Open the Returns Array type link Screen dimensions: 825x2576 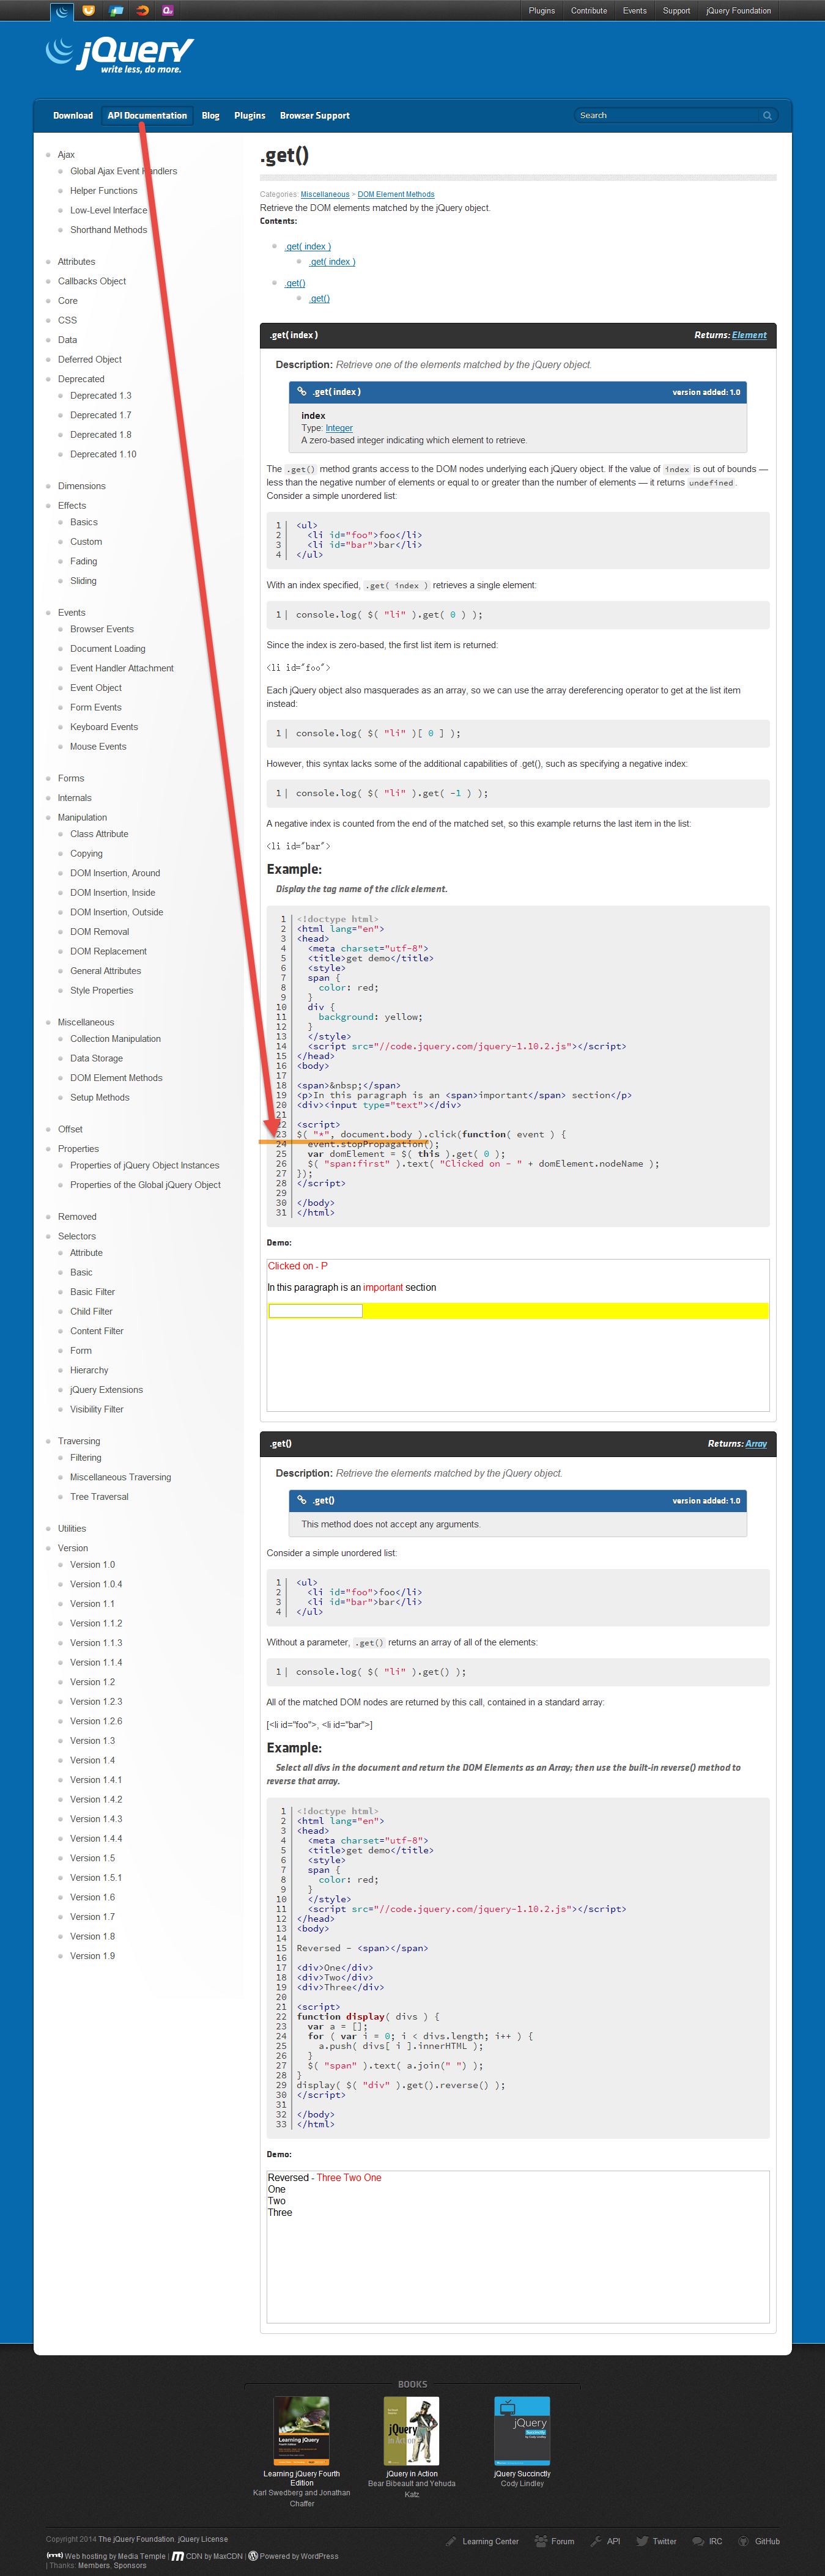[x=756, y=1444]
